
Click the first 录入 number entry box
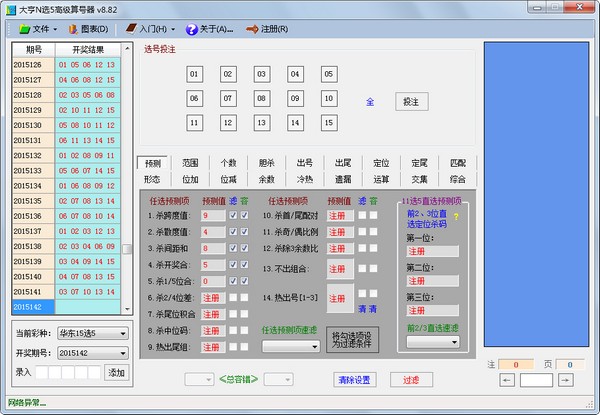[x=42, y=372]
